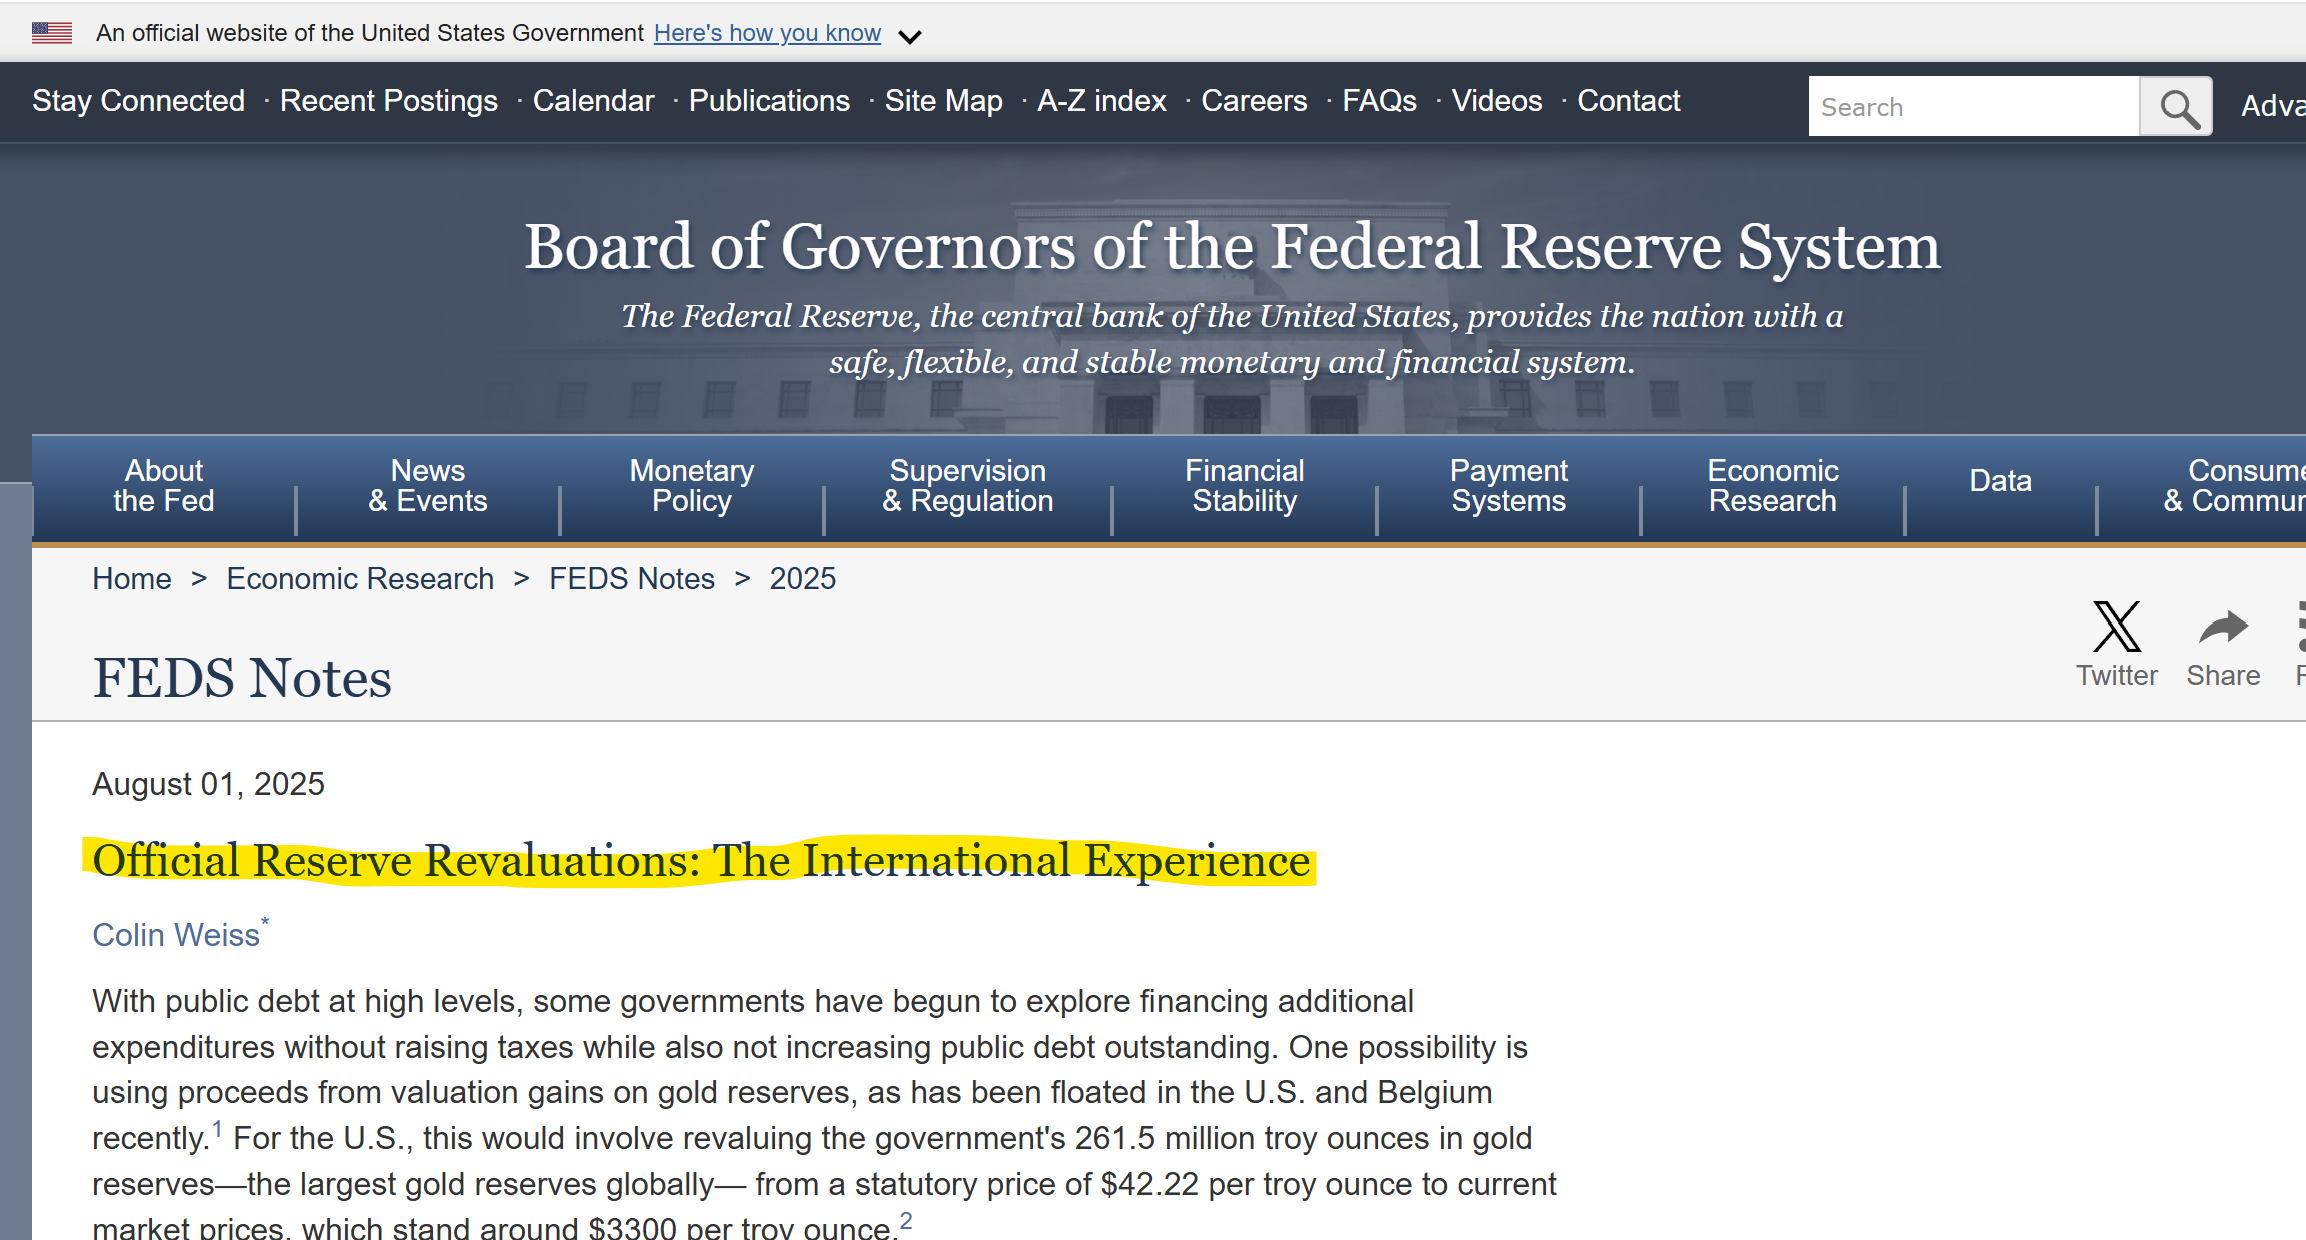Open the Recent Postings link

tap(388, 101)
